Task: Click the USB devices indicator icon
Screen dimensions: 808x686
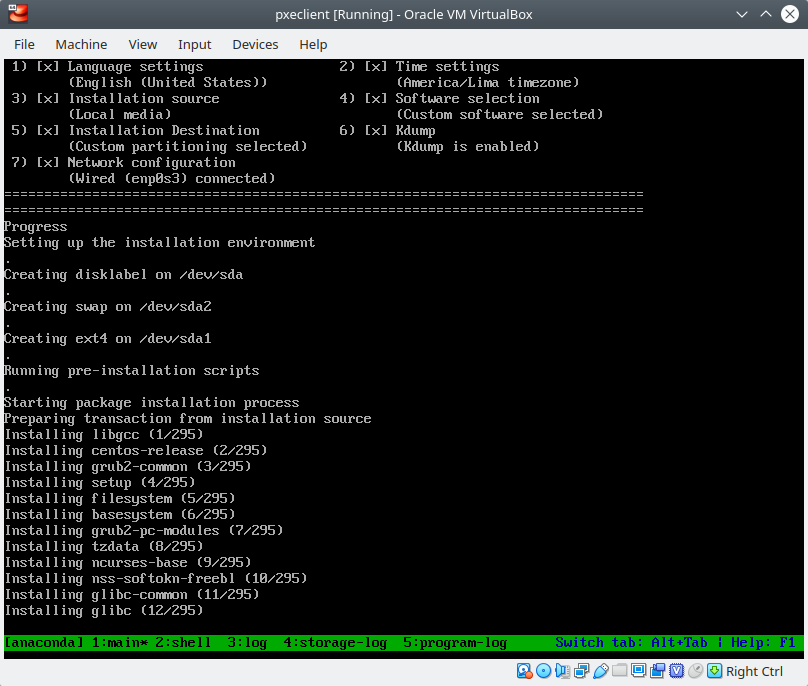Action: click(x=600, y=671)
